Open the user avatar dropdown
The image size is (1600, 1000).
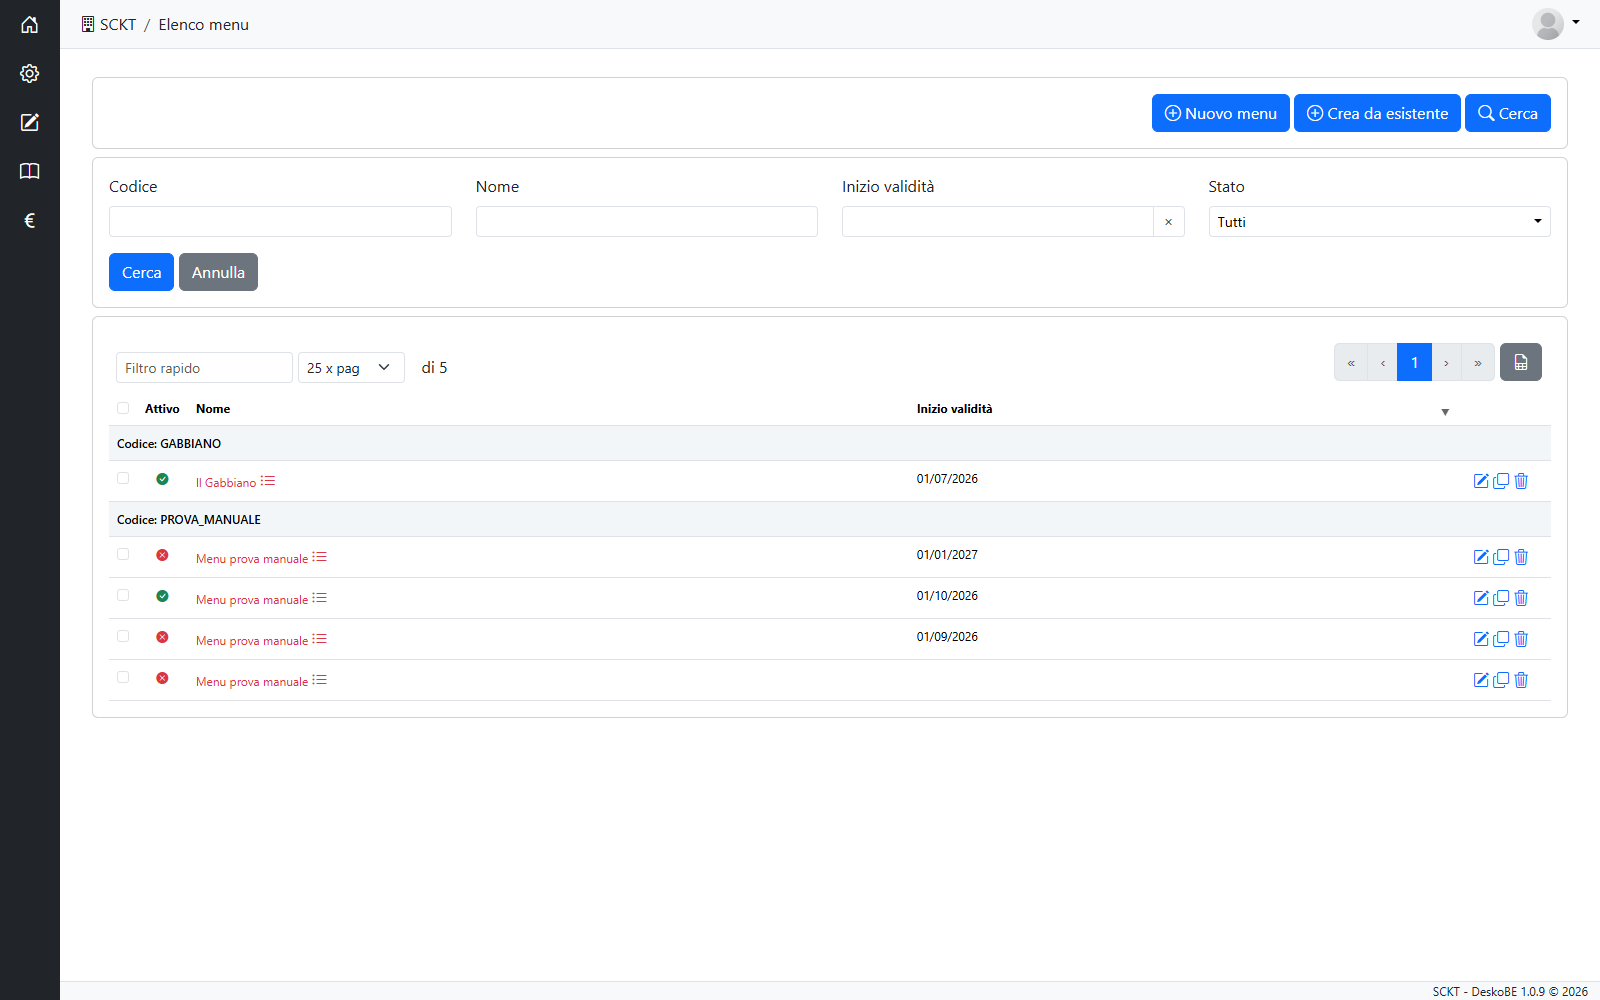coord(1556,24)
